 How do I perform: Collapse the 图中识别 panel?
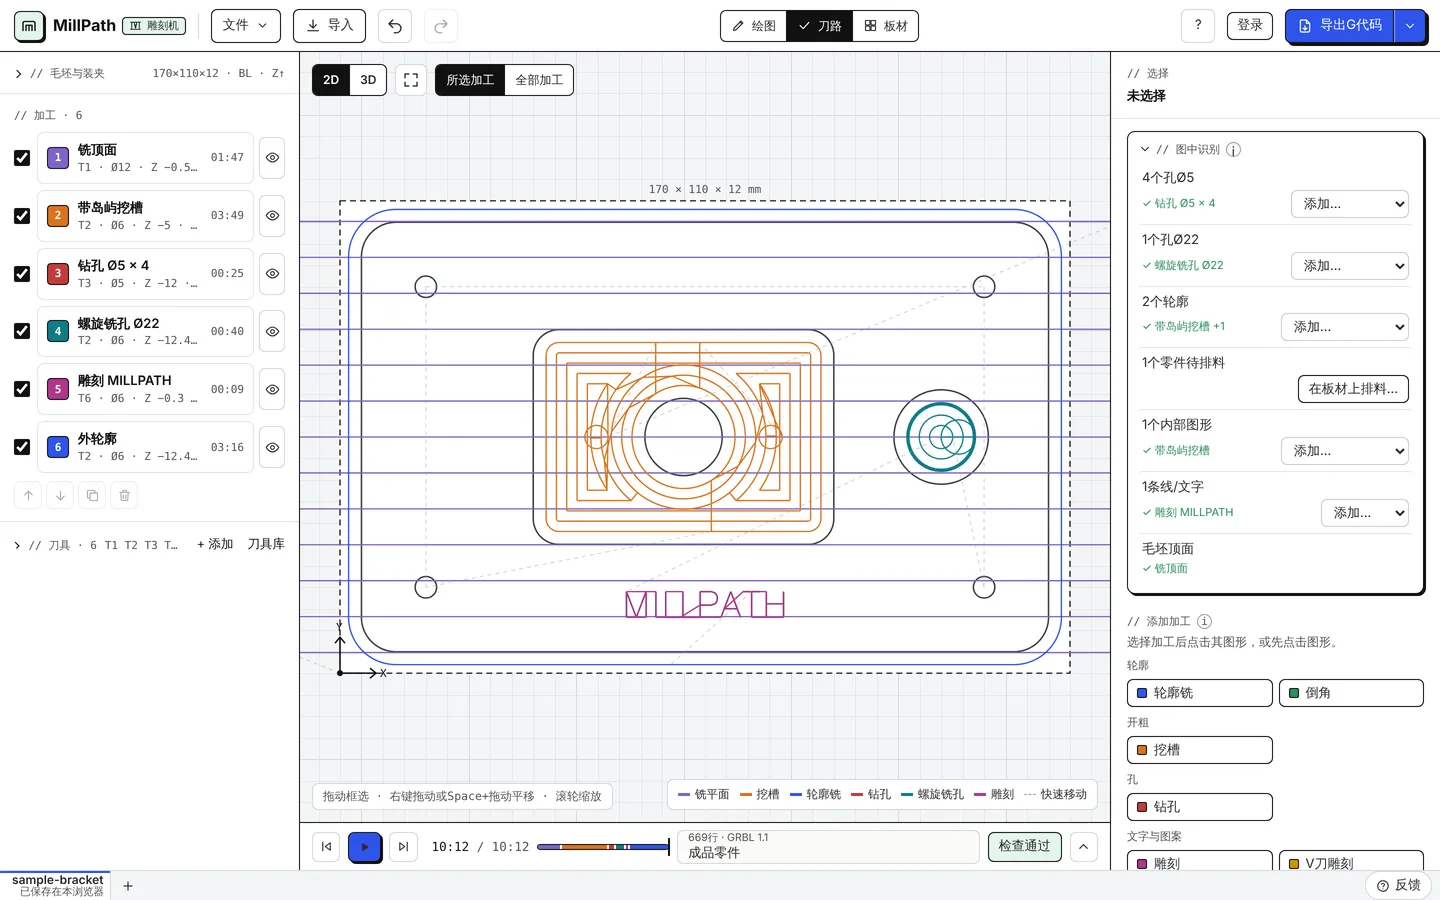click(1145, 150)
